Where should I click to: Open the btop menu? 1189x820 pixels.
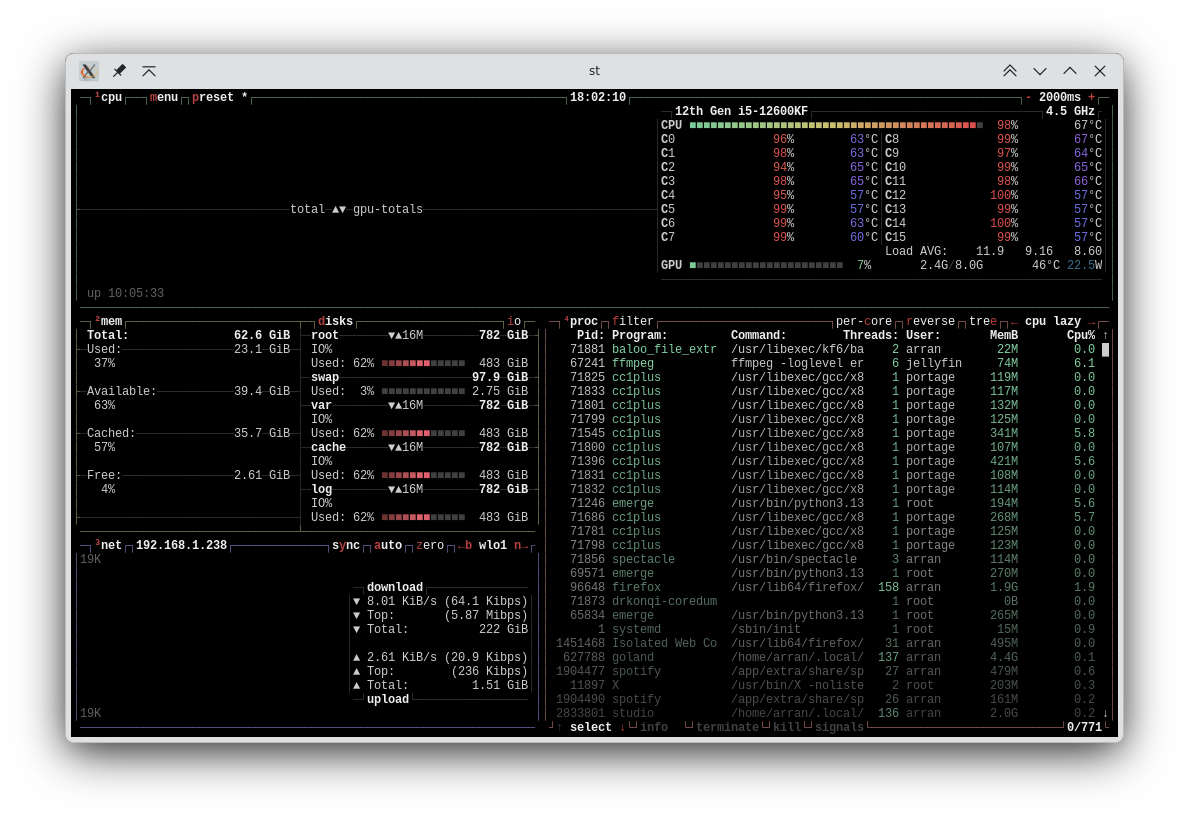pos(164,97)
